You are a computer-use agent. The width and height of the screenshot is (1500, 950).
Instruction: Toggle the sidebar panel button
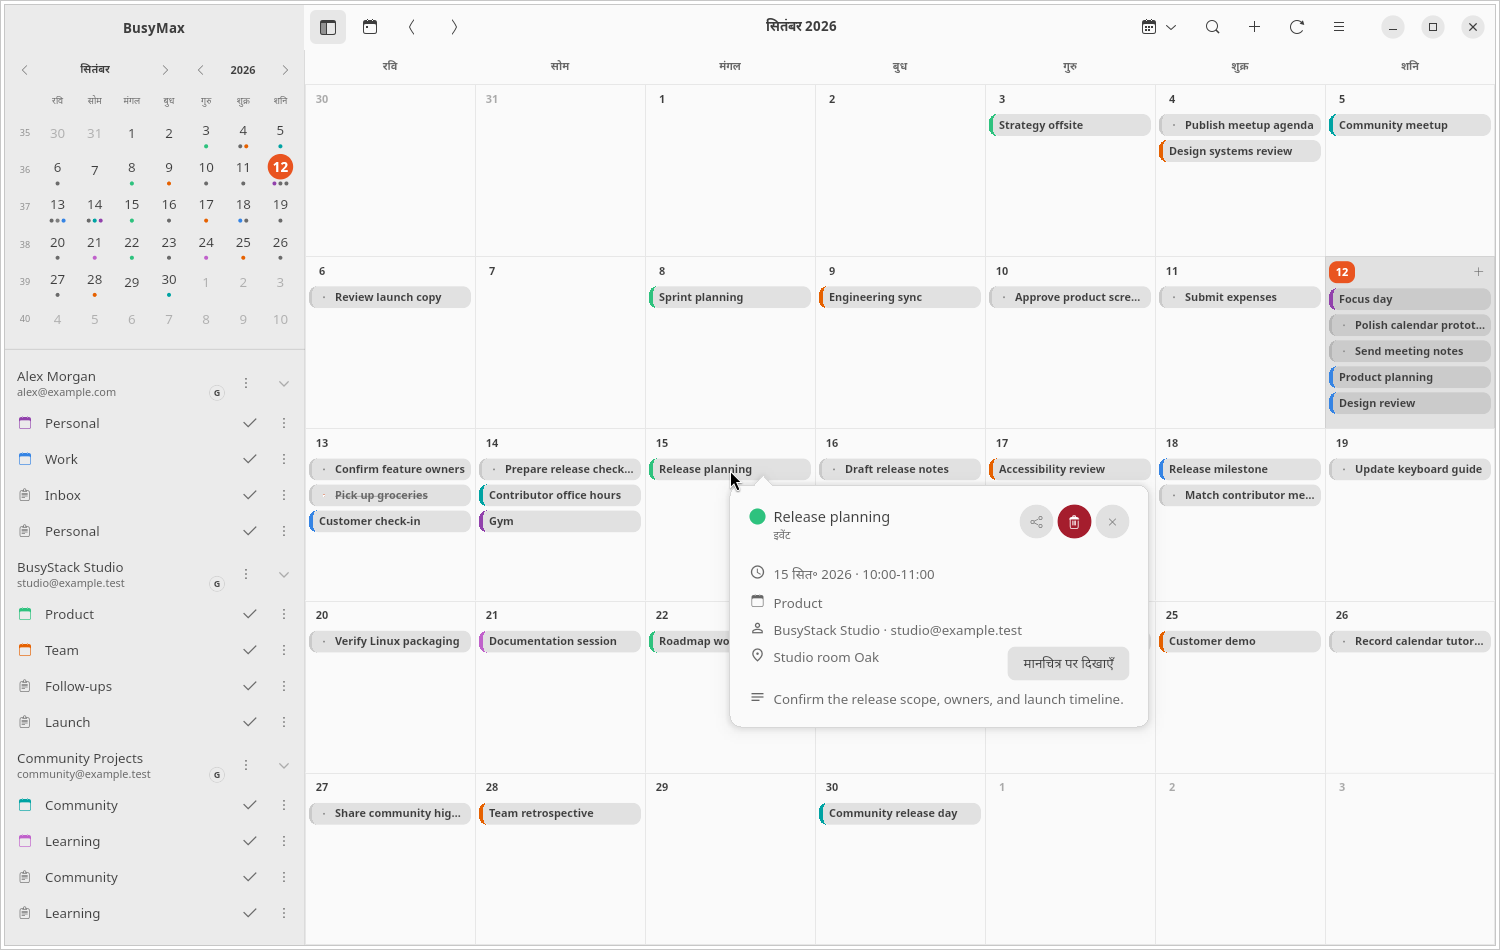[328, 27]
